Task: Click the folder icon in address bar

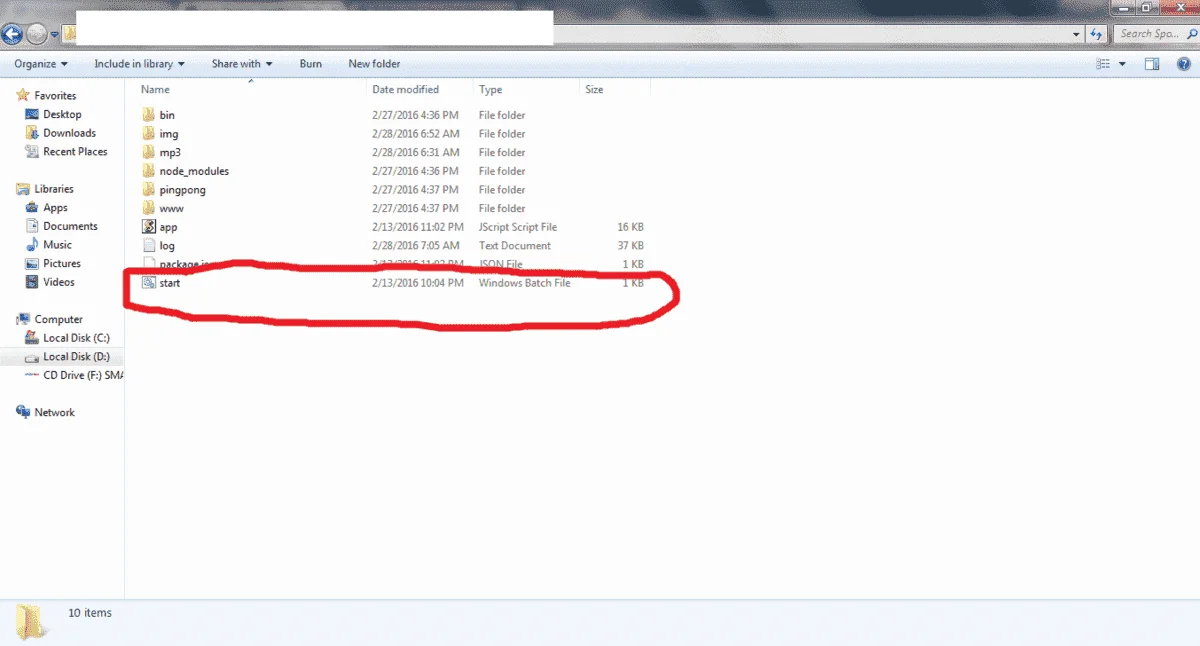Action: [69, 35]
